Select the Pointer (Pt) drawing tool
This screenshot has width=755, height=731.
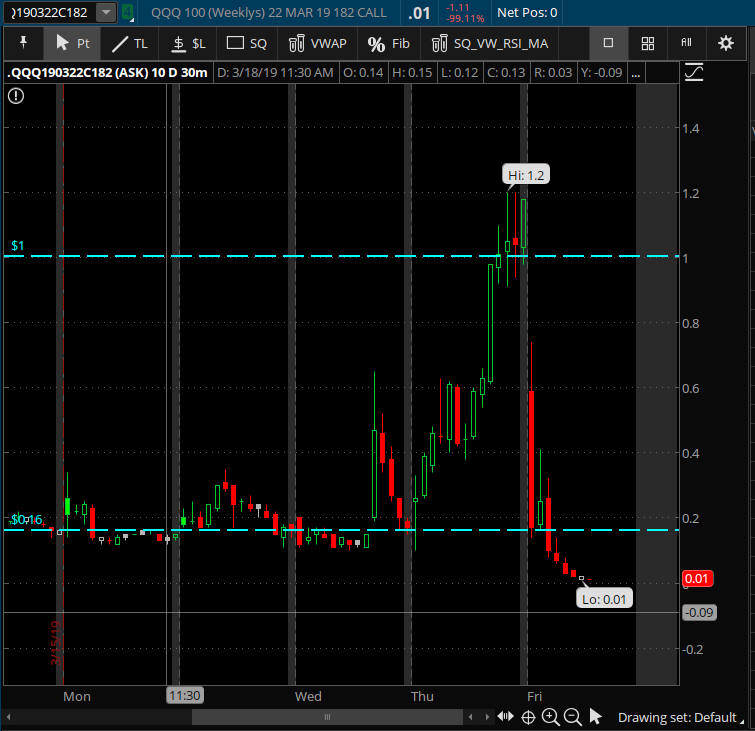(73, 44)
